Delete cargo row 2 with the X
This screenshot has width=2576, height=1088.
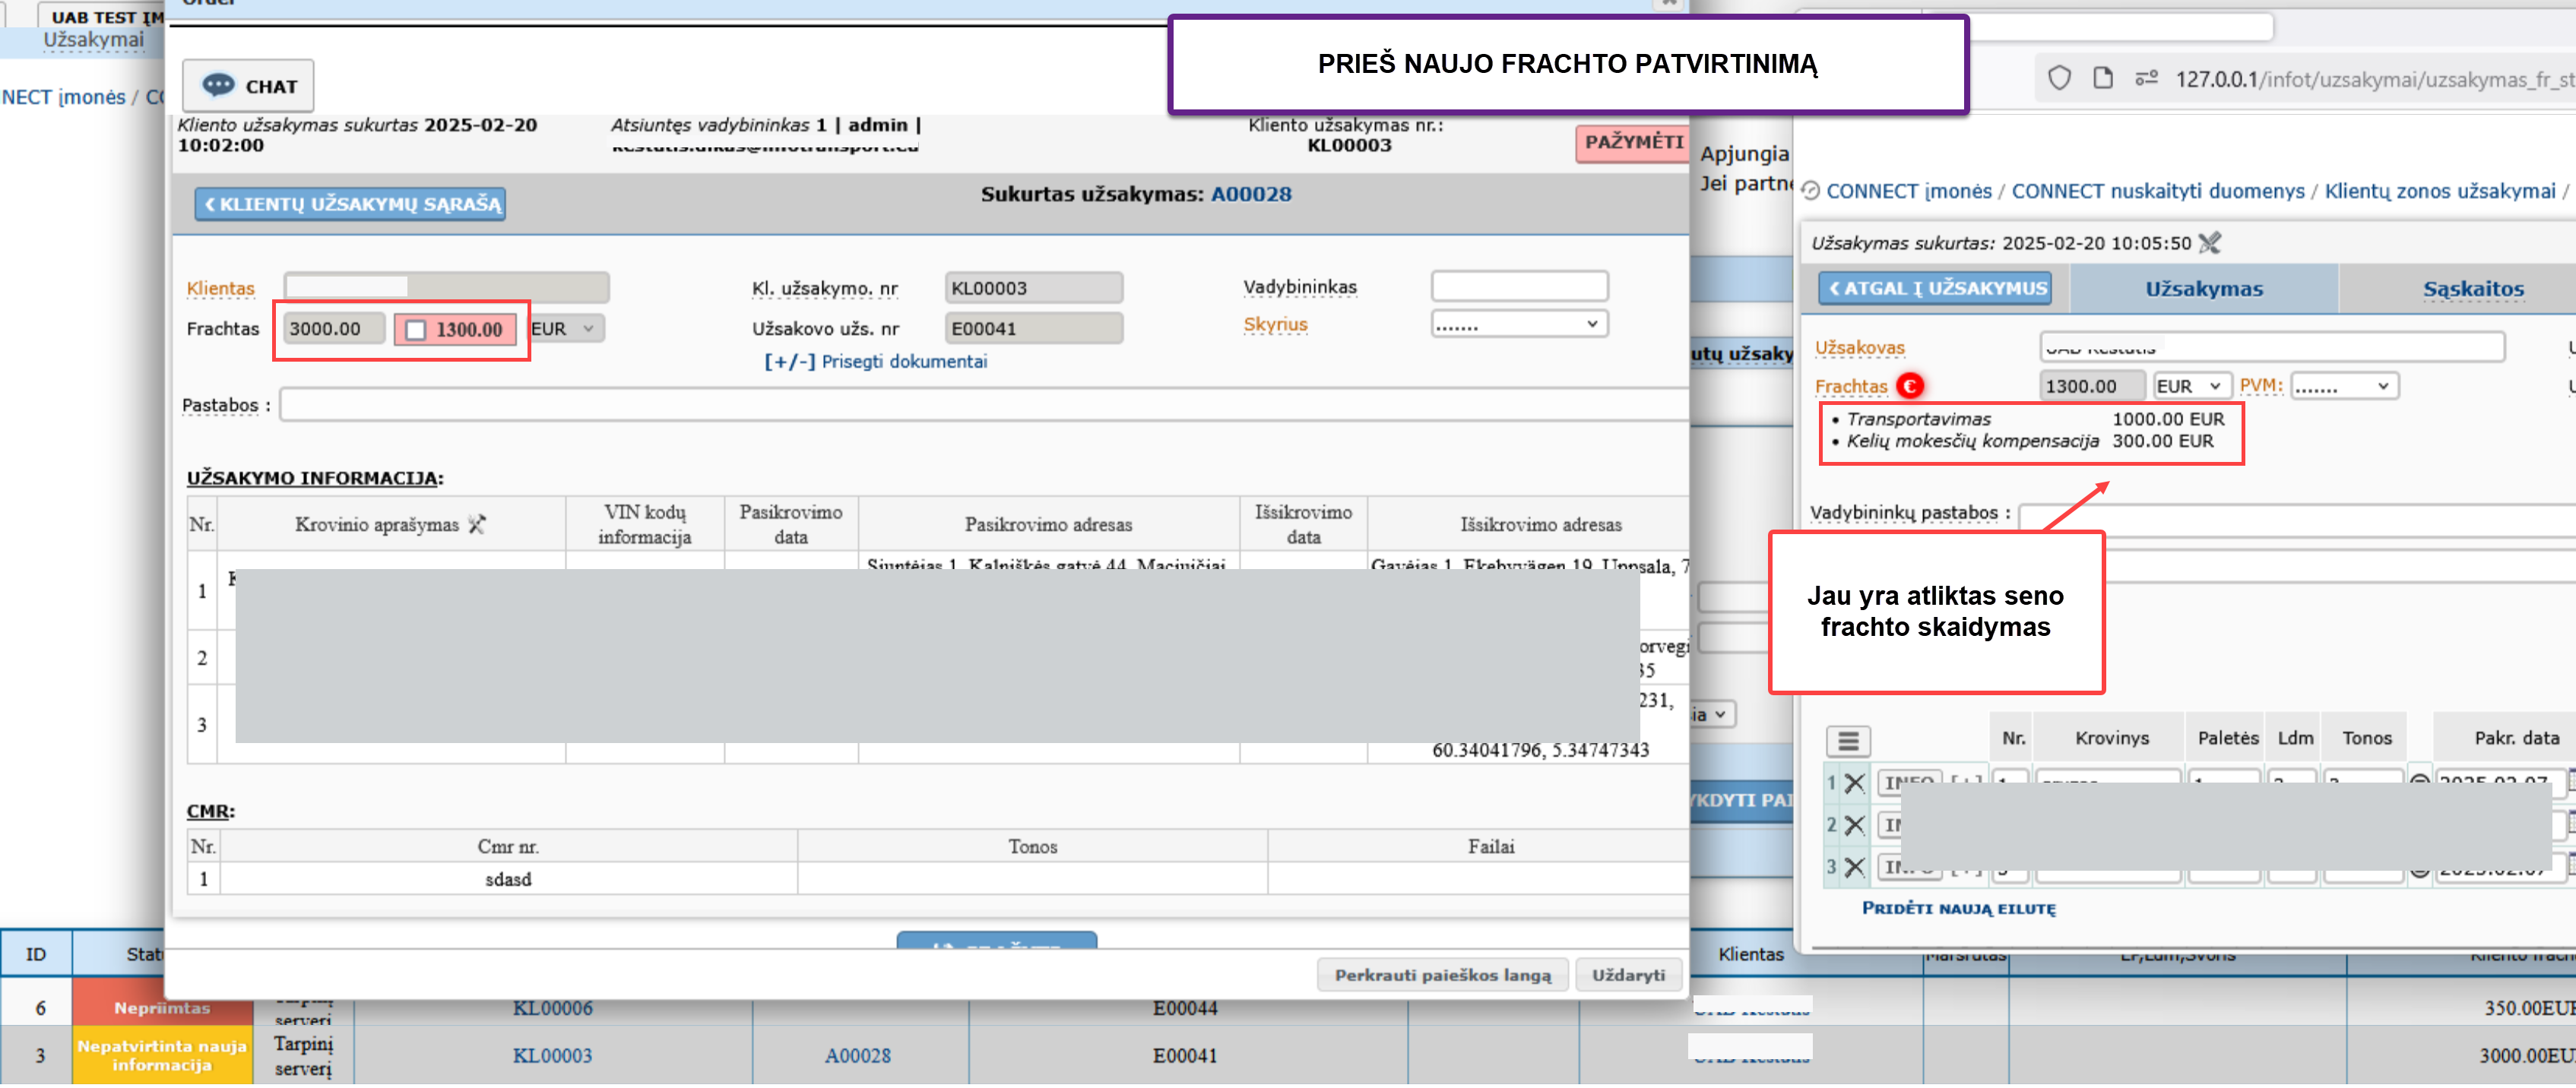(x=1854, y=825)
